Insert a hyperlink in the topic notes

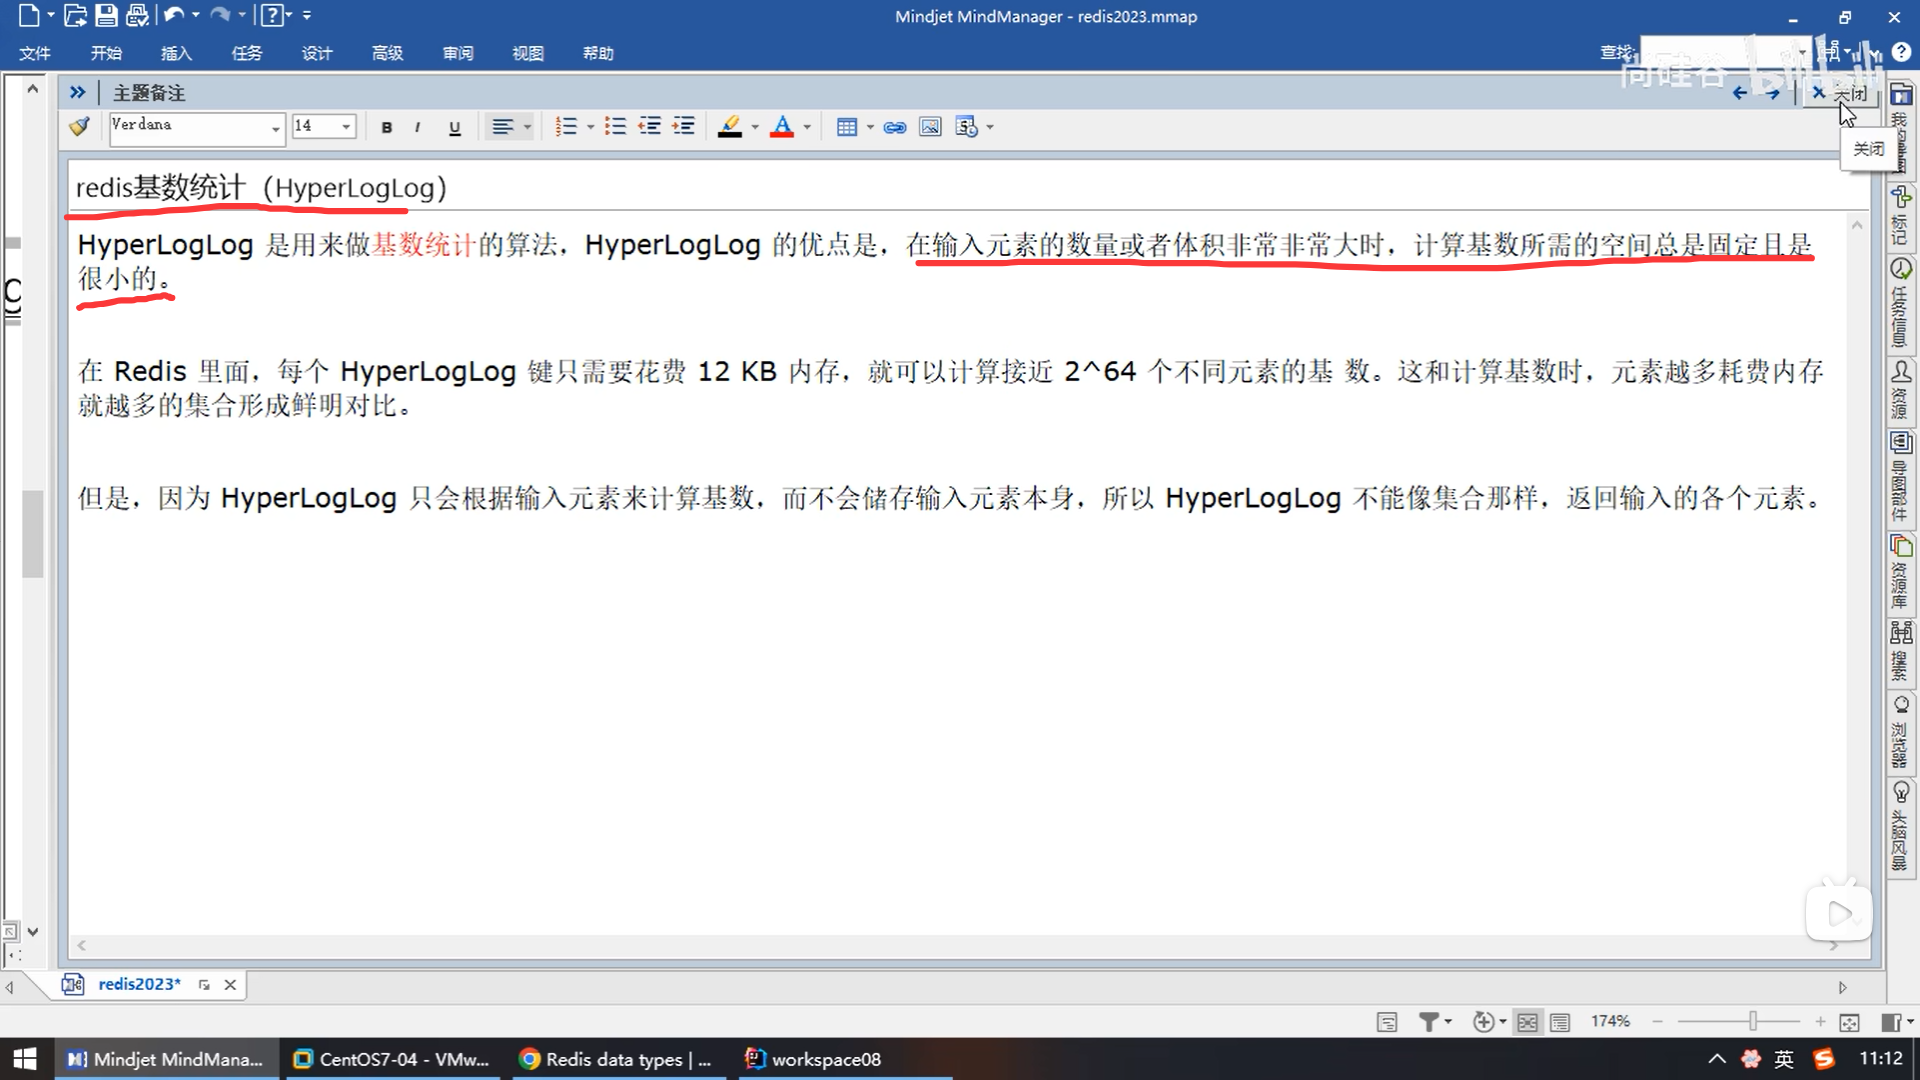tap(895, 127)
